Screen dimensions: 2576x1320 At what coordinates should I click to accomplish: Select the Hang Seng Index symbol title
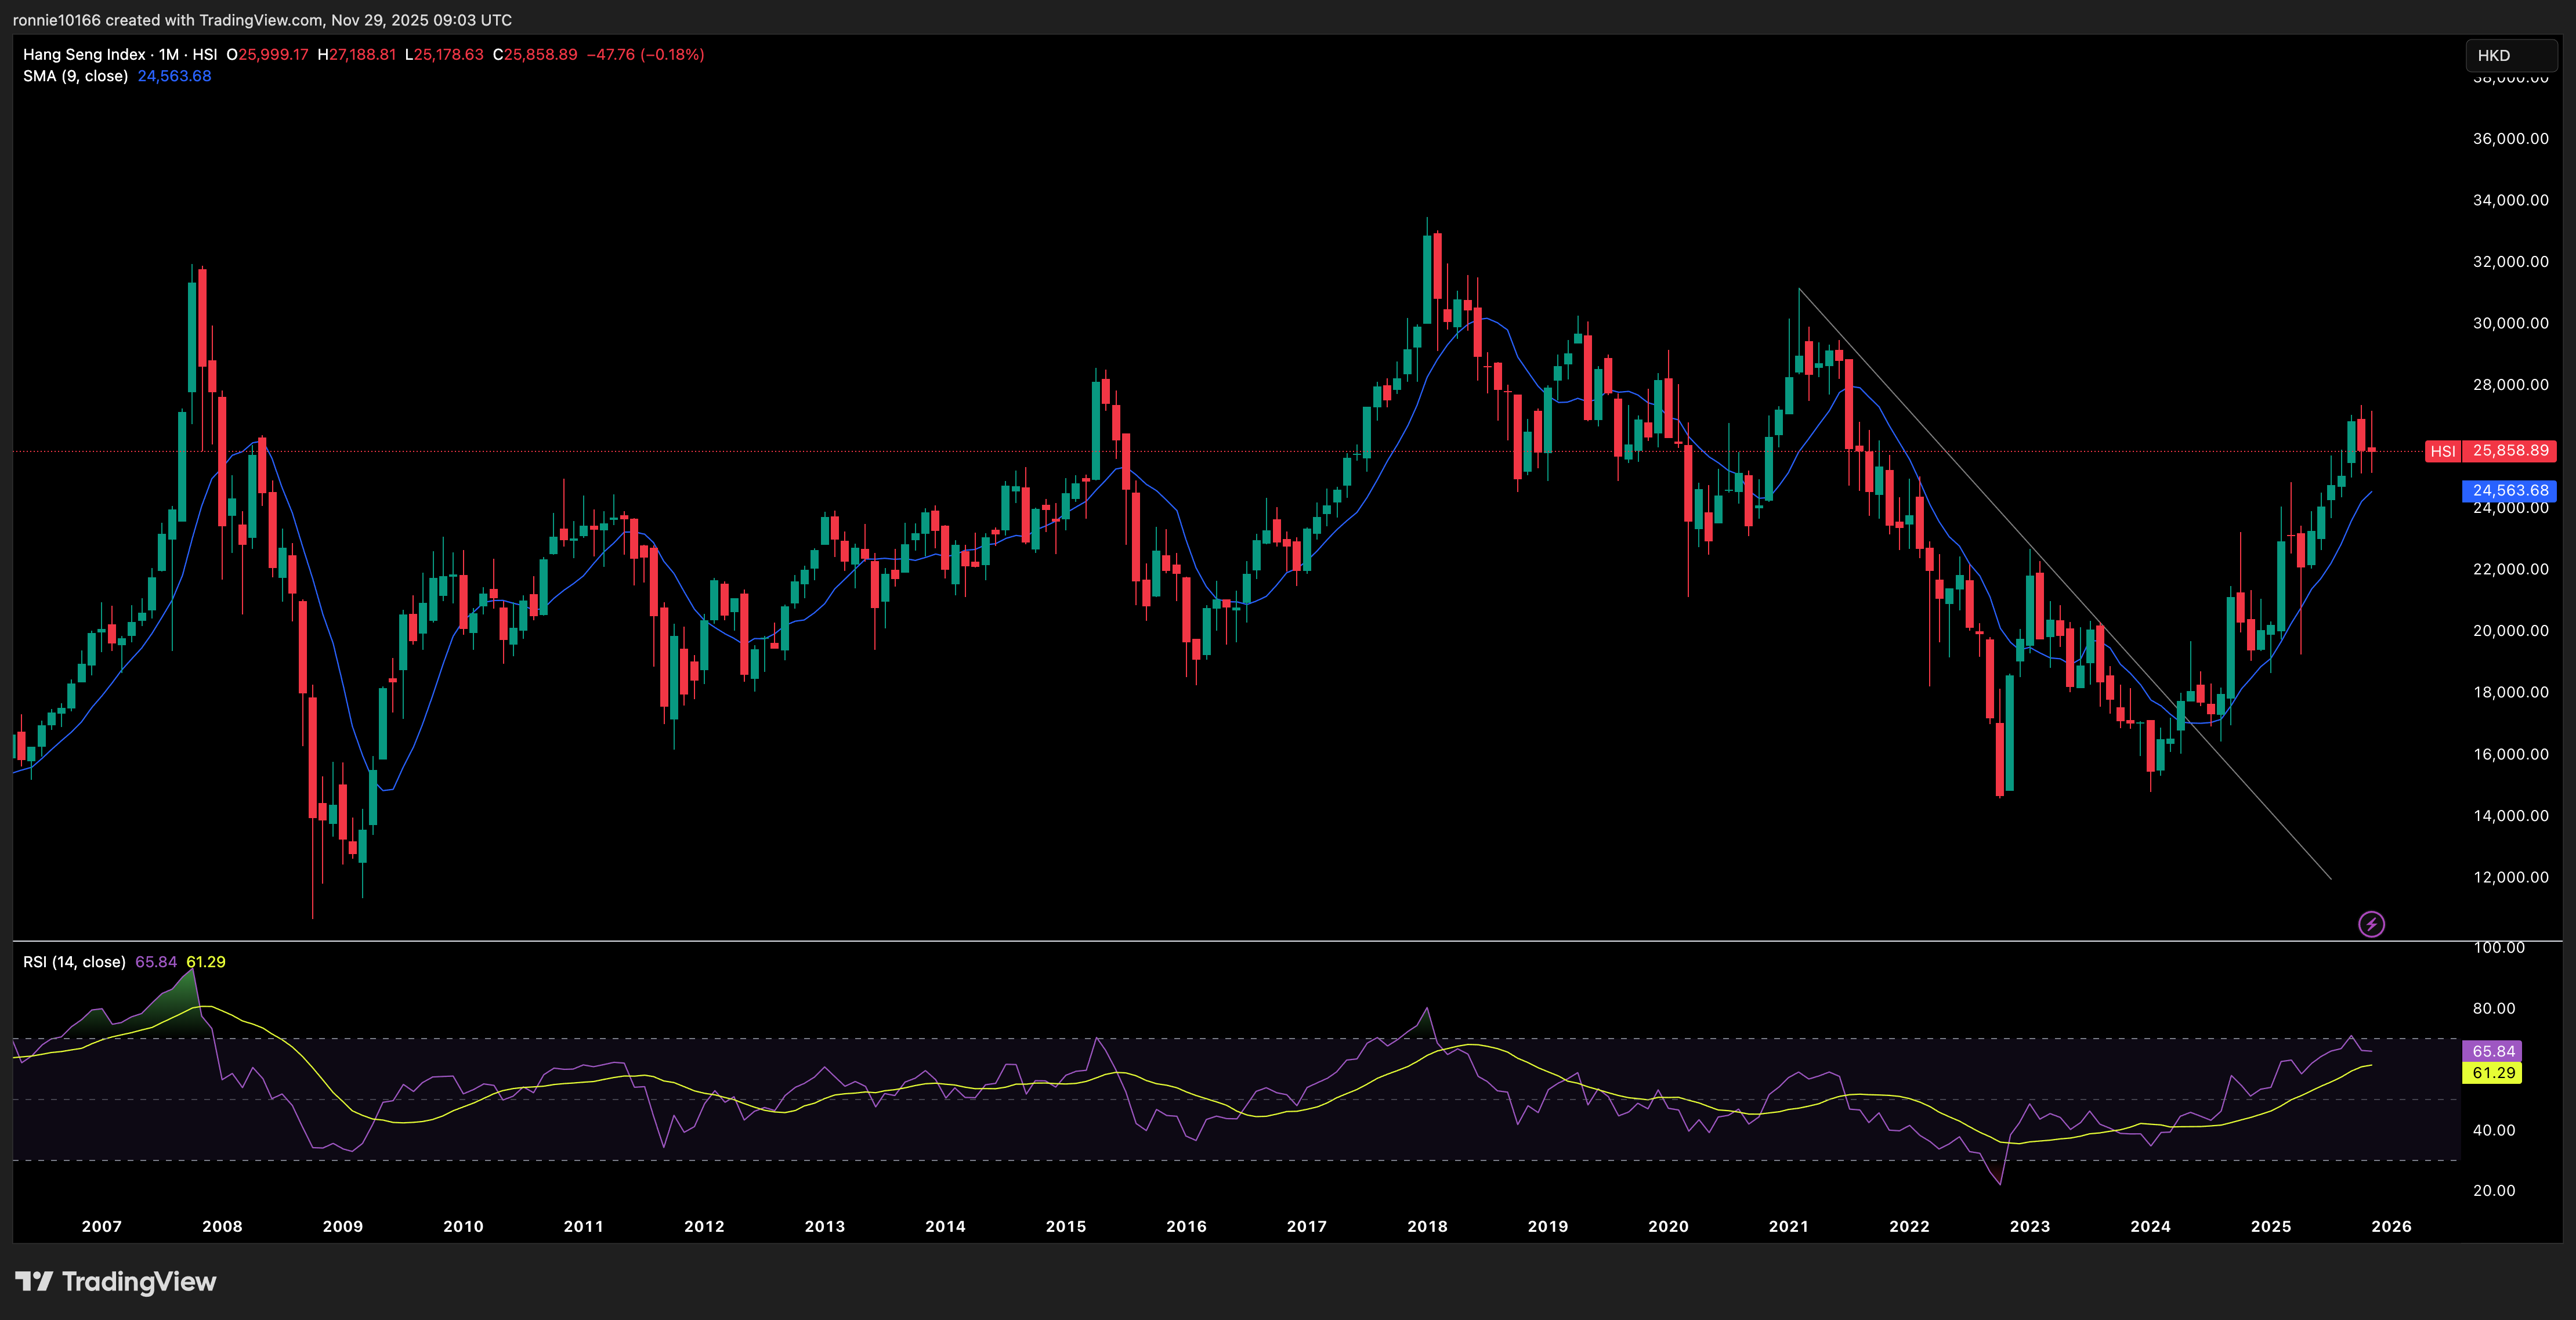coord(84,55)
